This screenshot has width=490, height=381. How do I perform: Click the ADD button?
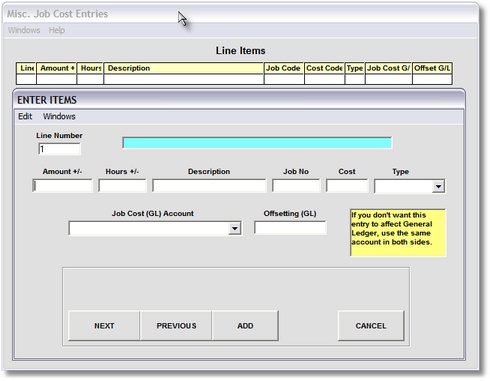tap(245, 326)
